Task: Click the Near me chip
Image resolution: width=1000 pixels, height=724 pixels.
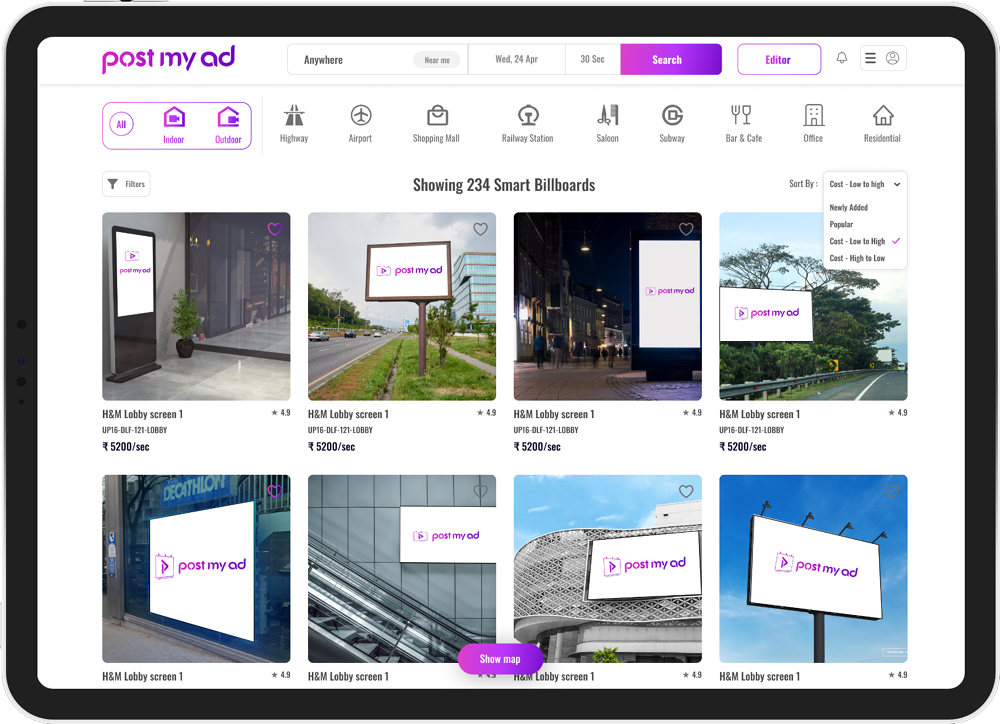Action: click(437, 60)
